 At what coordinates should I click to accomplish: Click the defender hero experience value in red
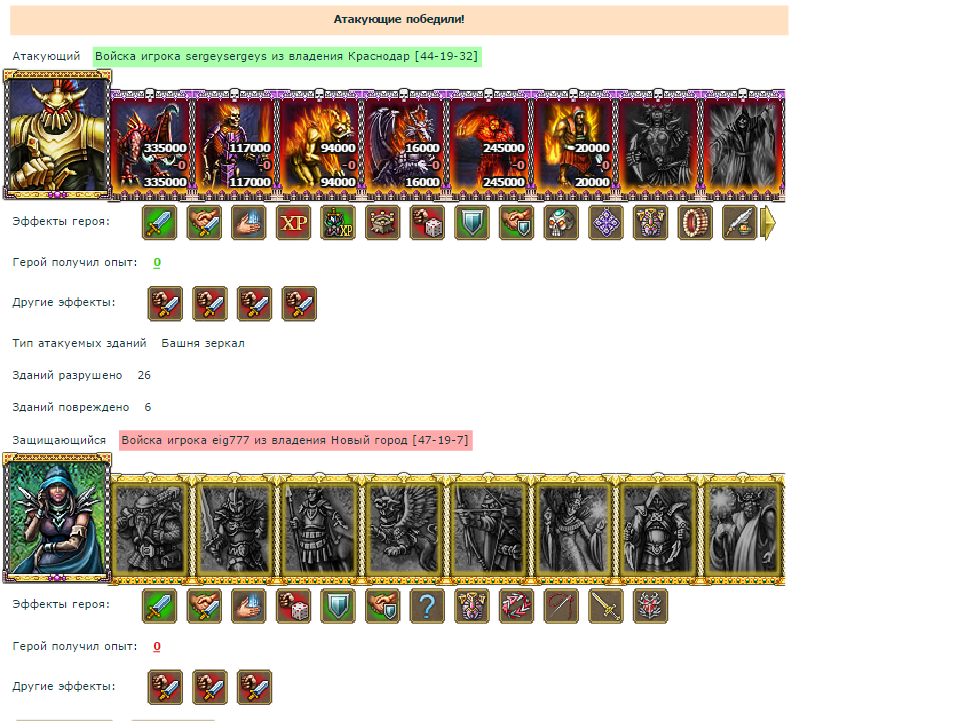[x=157, y=647]
